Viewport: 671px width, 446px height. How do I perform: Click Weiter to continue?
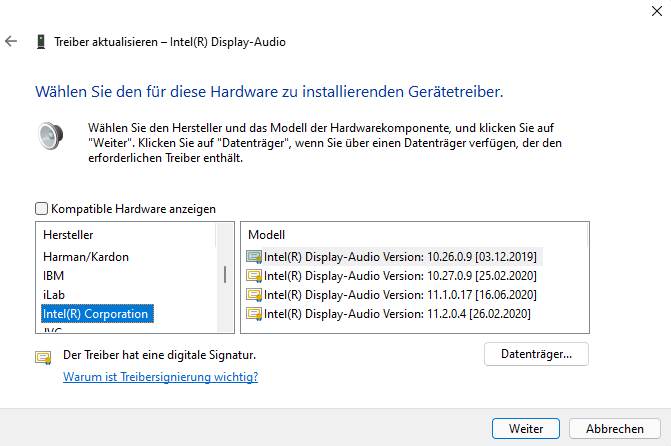coord(526,428)
